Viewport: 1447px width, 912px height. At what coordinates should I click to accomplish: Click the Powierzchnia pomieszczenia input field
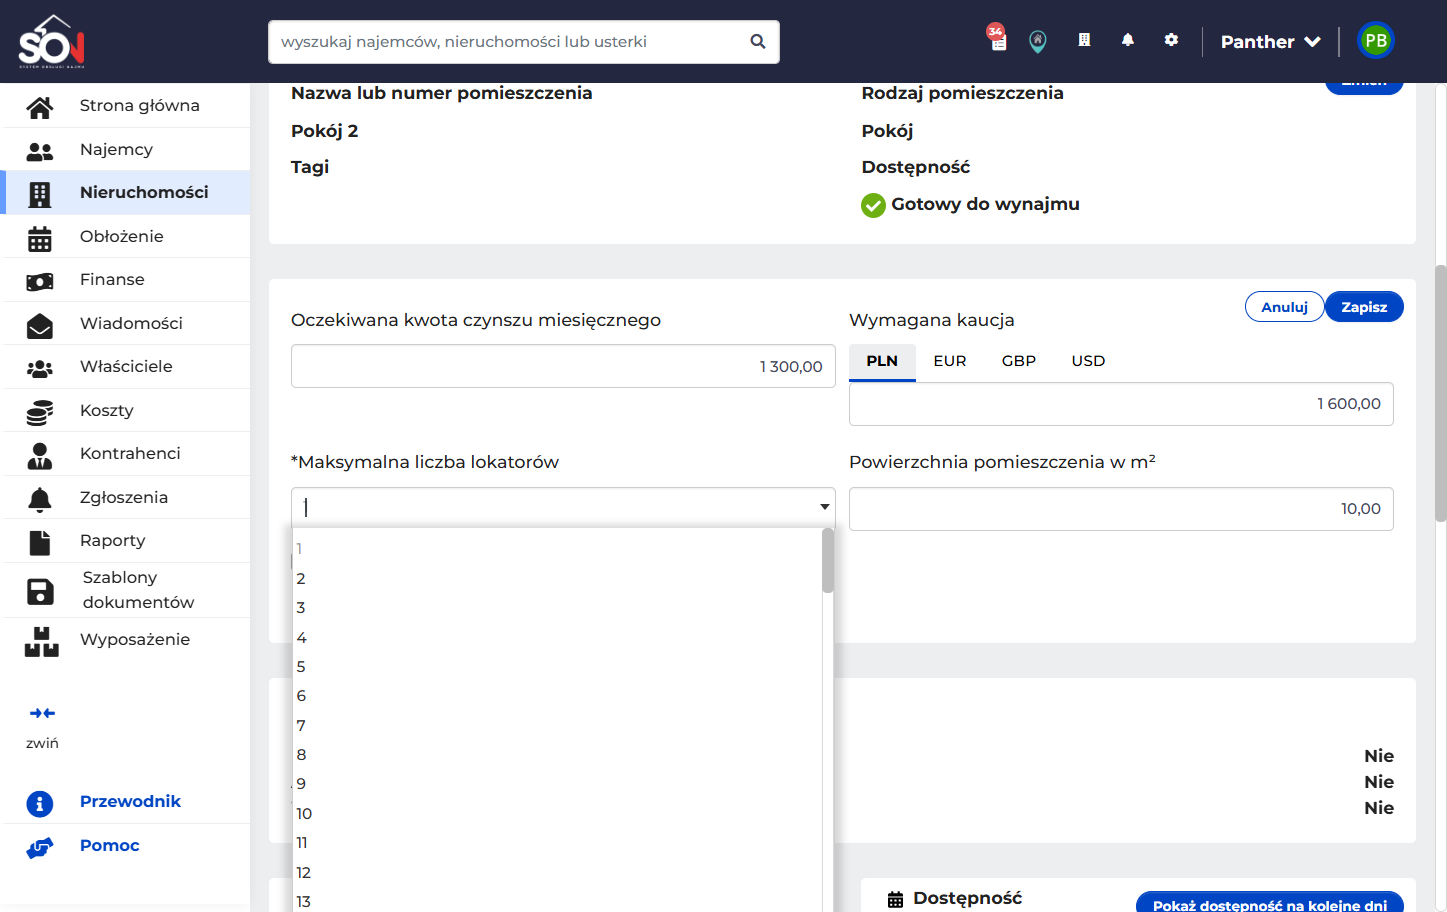coord(1121,509)
